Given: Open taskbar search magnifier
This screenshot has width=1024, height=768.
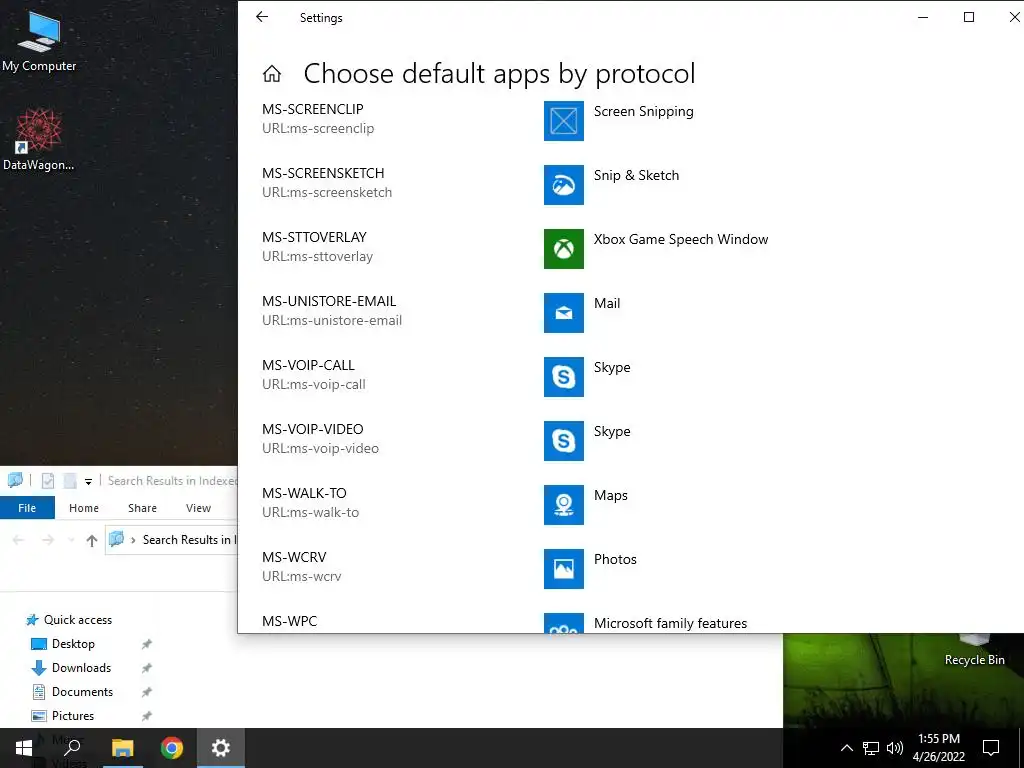Looking at the screenshot, I should [72, 748].
